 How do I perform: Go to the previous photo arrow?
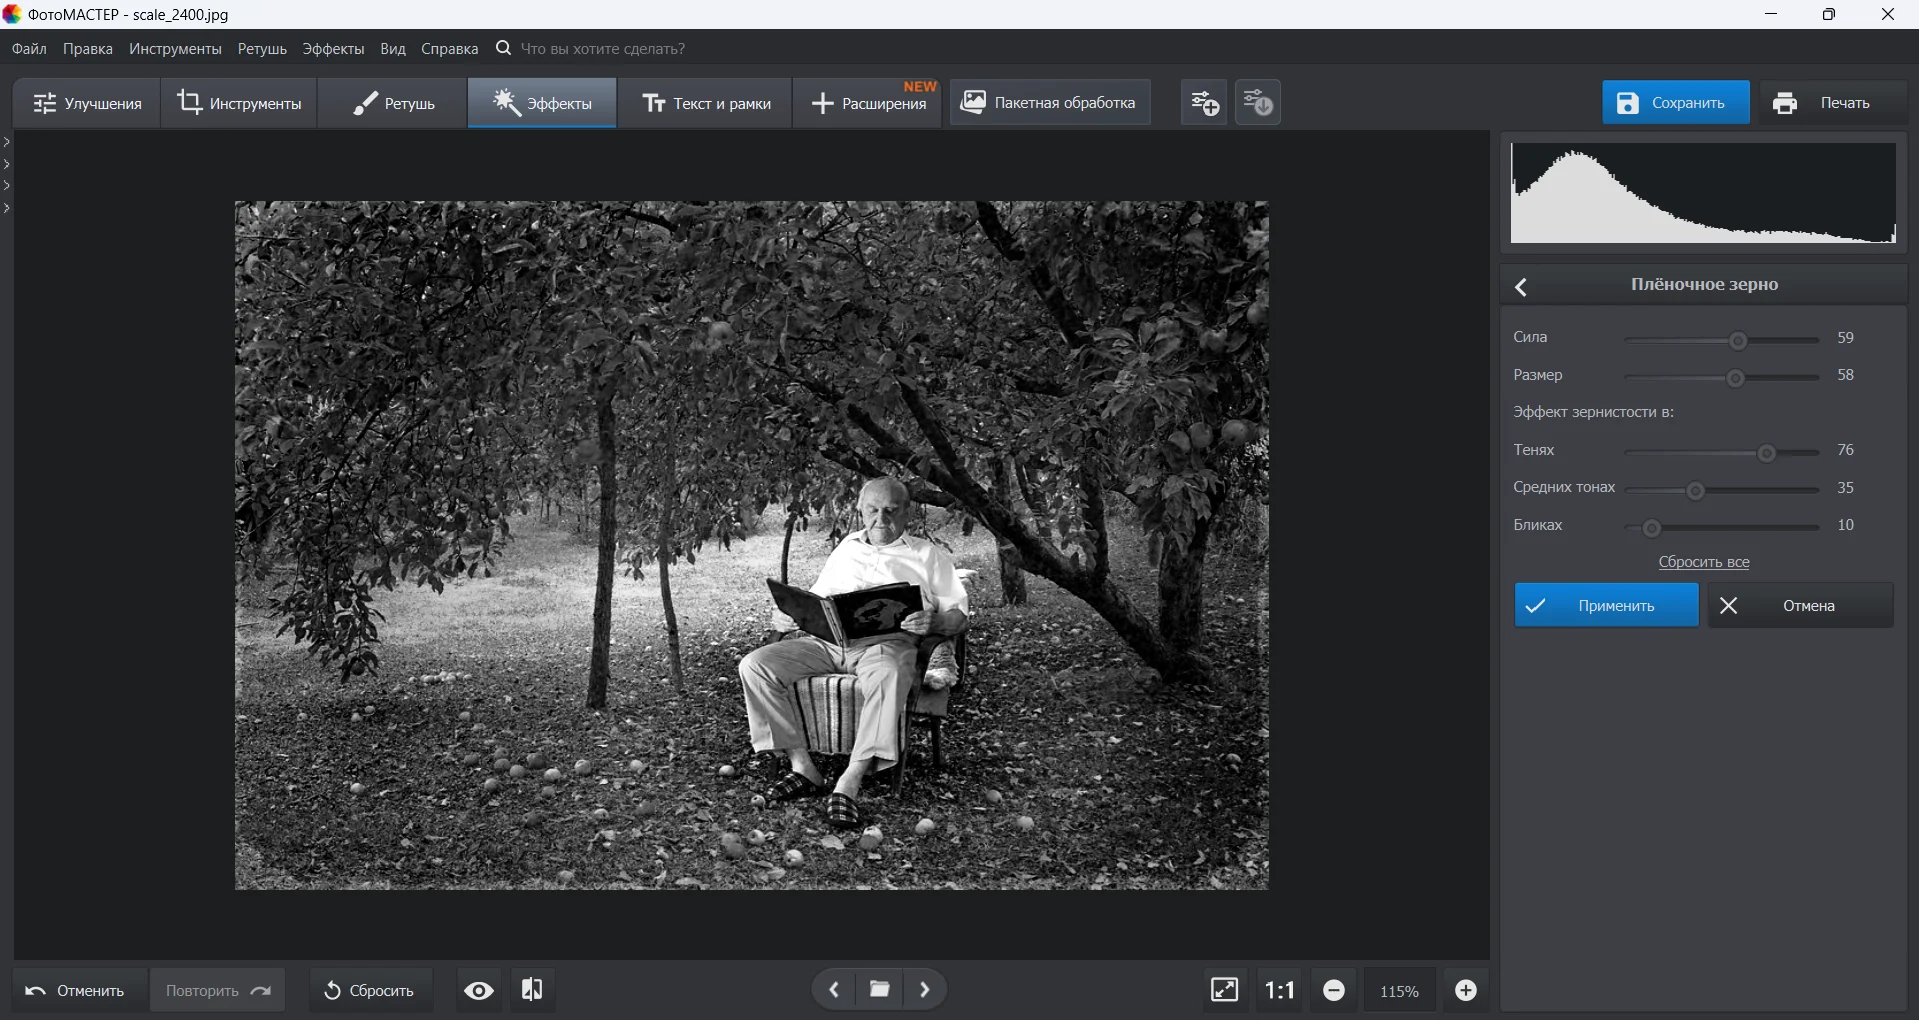coord(833,989)
